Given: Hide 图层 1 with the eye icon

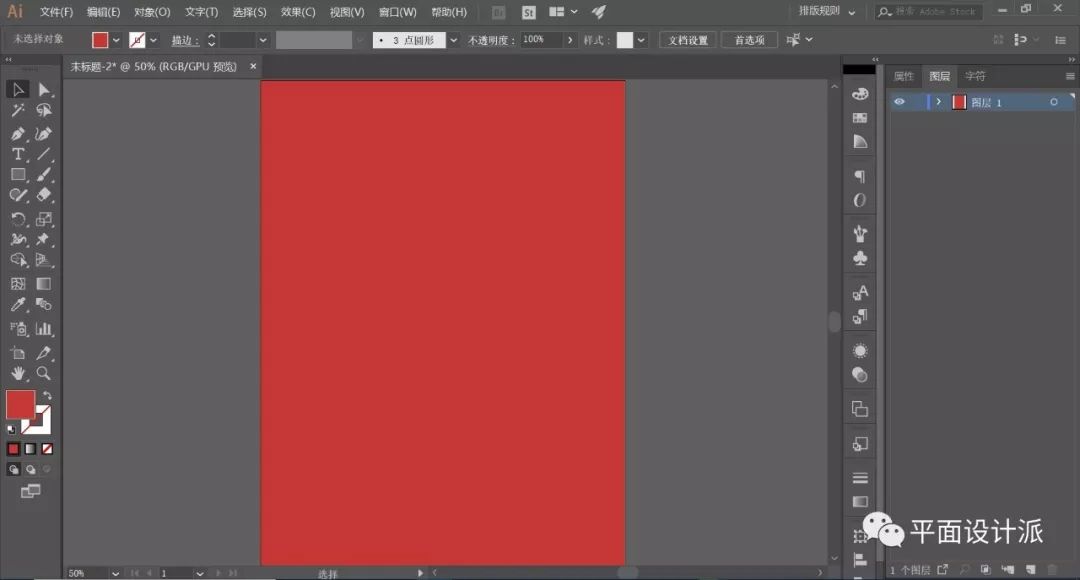Looking at the screenshot, I should [x=899, y=102].
